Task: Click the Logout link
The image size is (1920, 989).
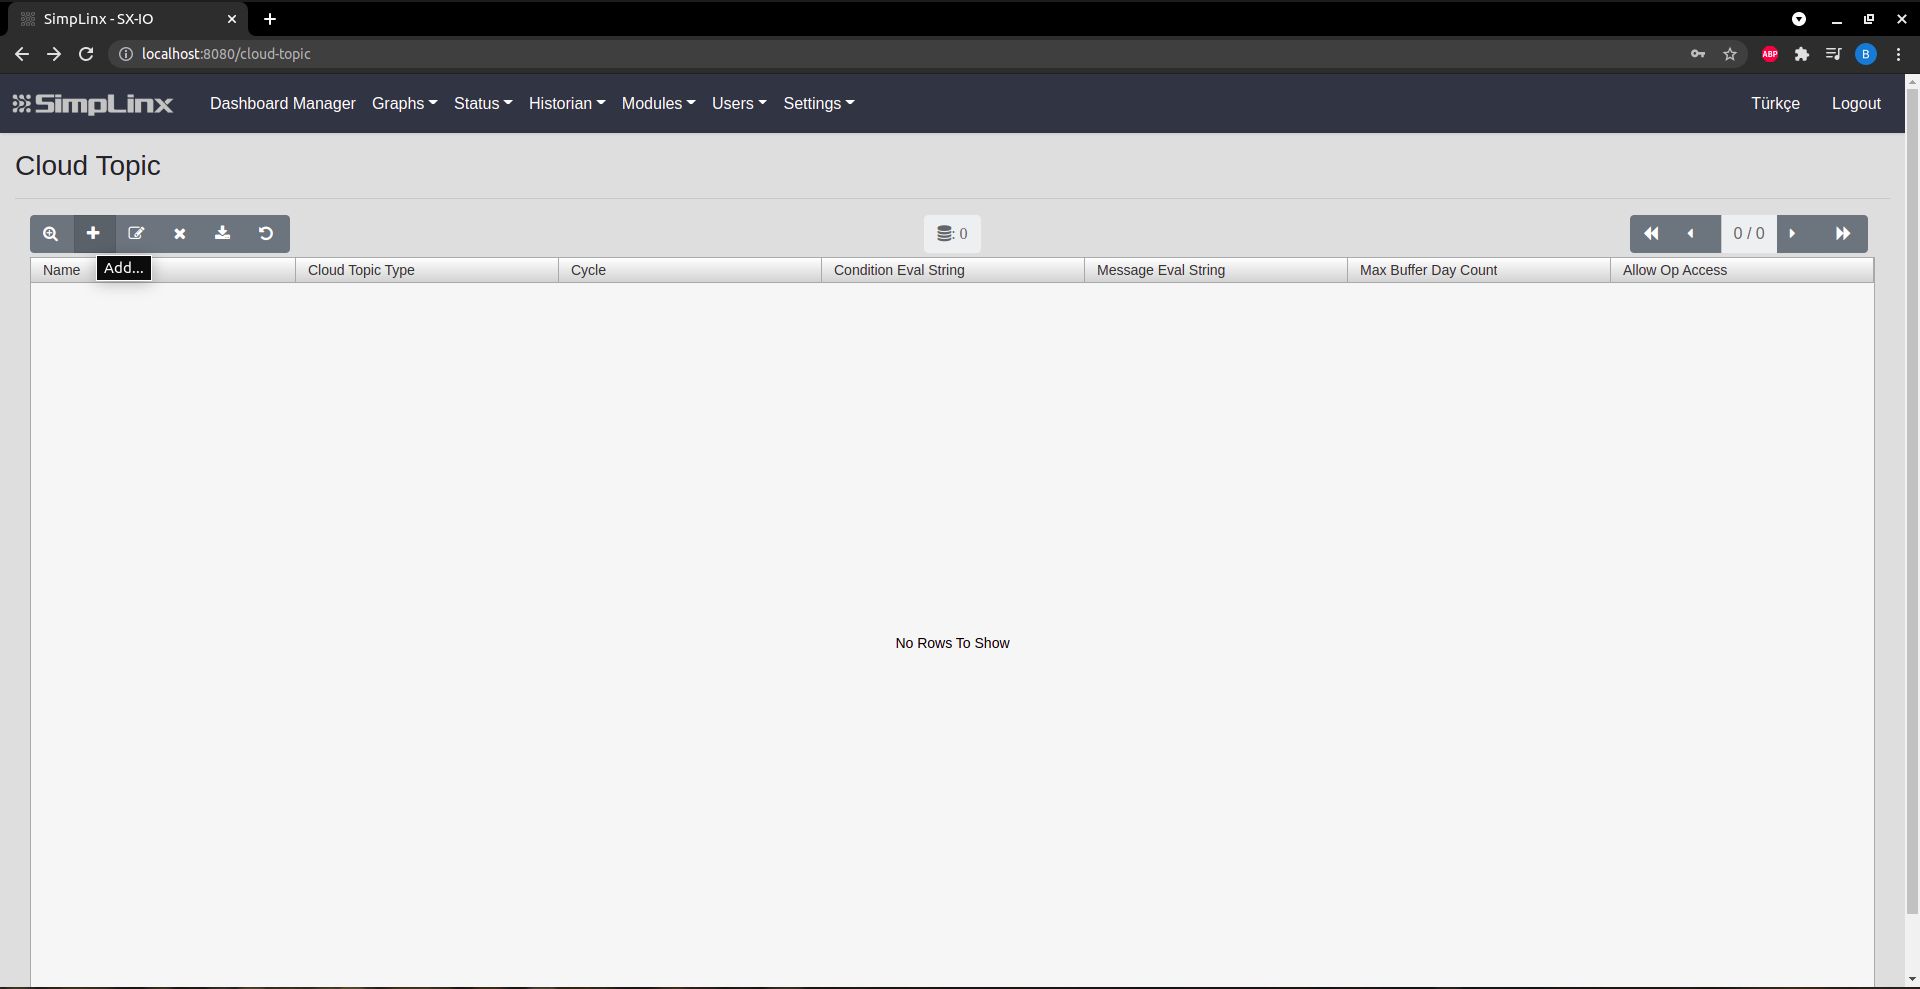Action: (x=1856, y=104)
